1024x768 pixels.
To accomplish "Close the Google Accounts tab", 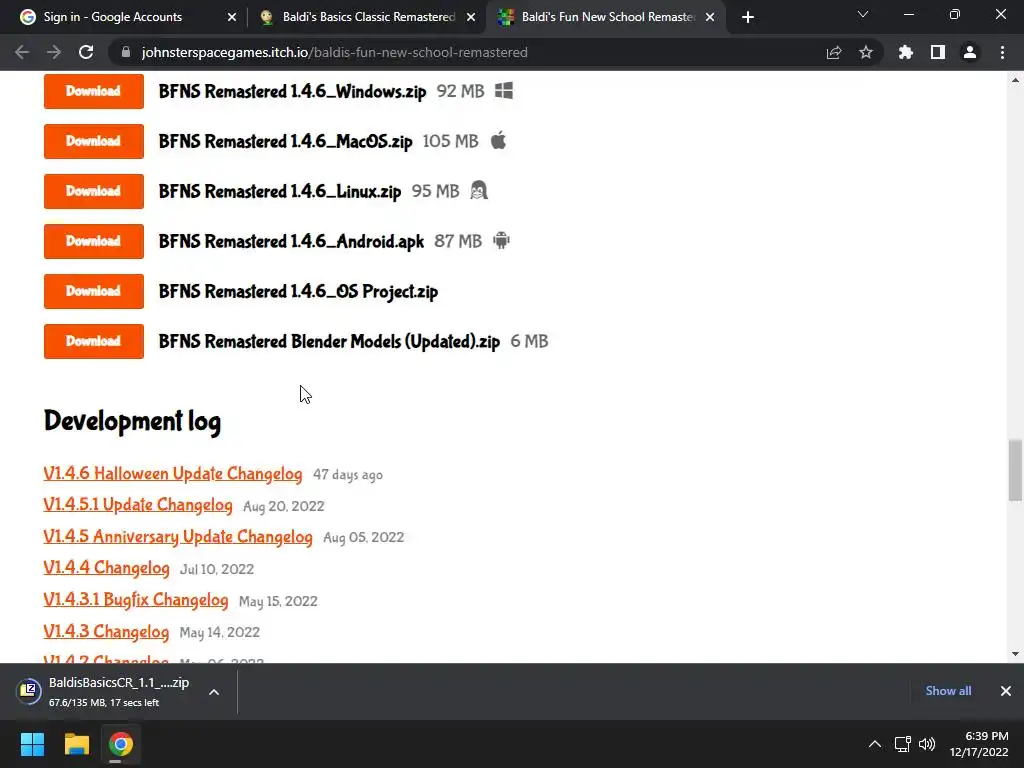I will [232, 17].
